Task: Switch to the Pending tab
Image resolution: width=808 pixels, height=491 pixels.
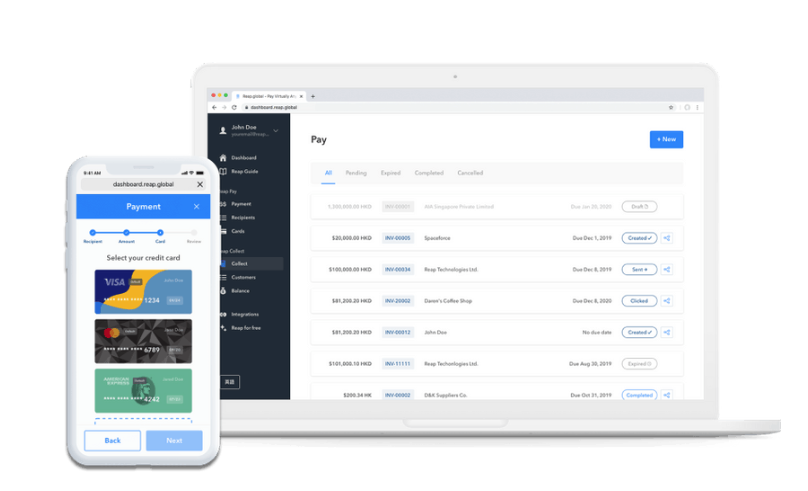Action: point(356,173)
